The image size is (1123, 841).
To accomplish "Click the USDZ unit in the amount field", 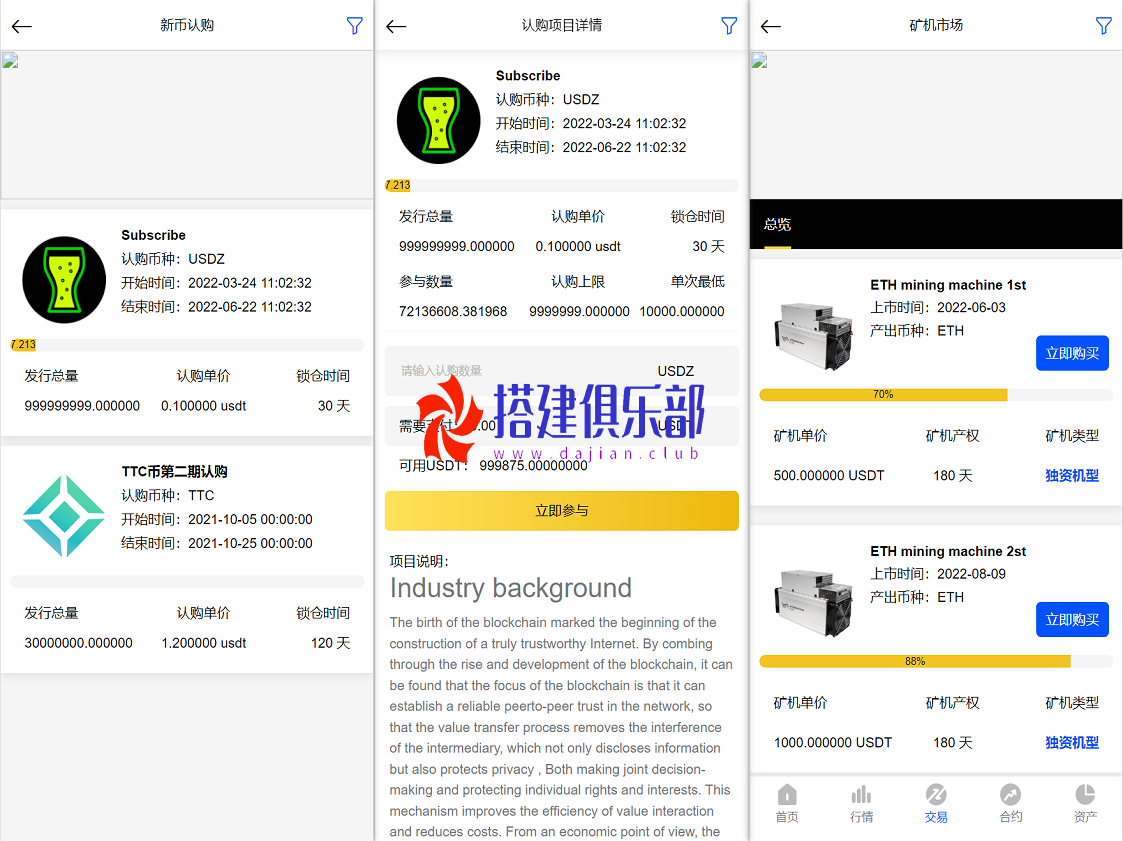I will (x=675, y=371).
